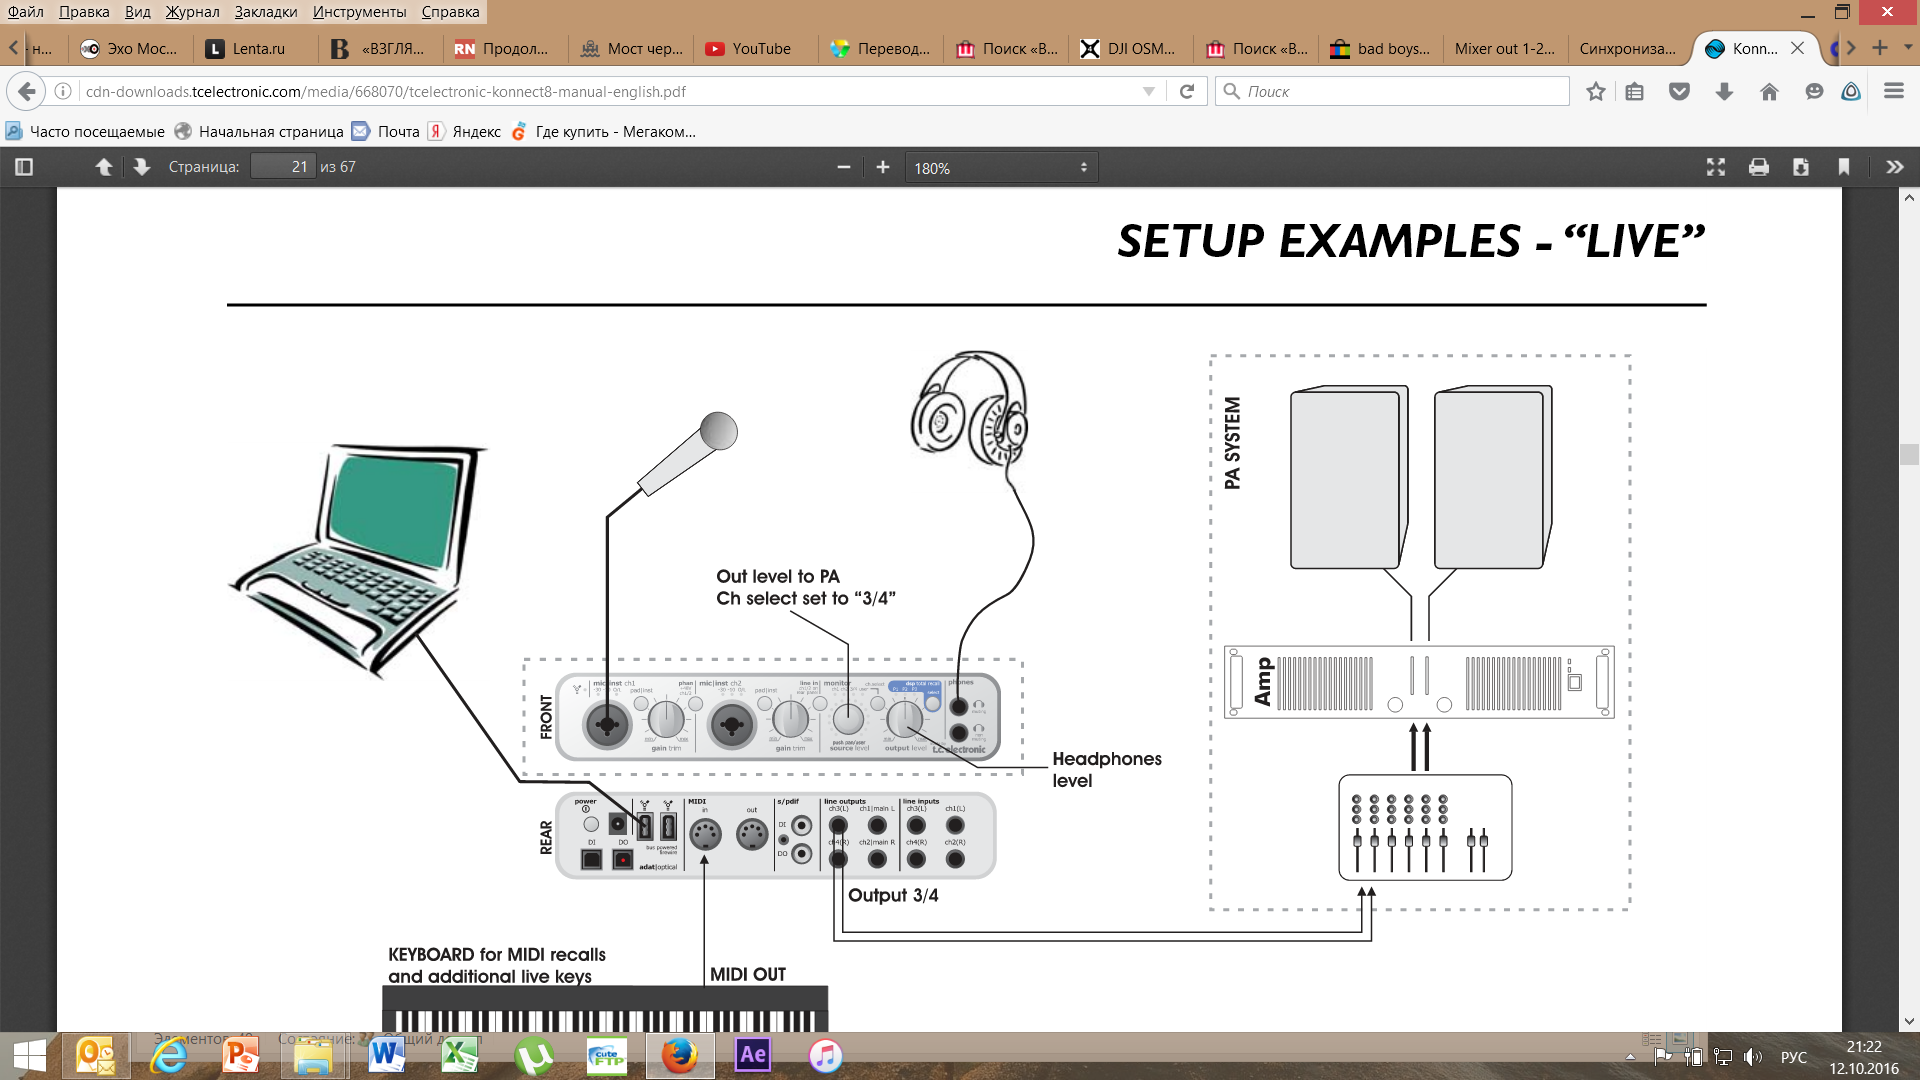Go to next PDF page arrow
The height and width of the screenshot is (1080, 1920).
(142, 167)
